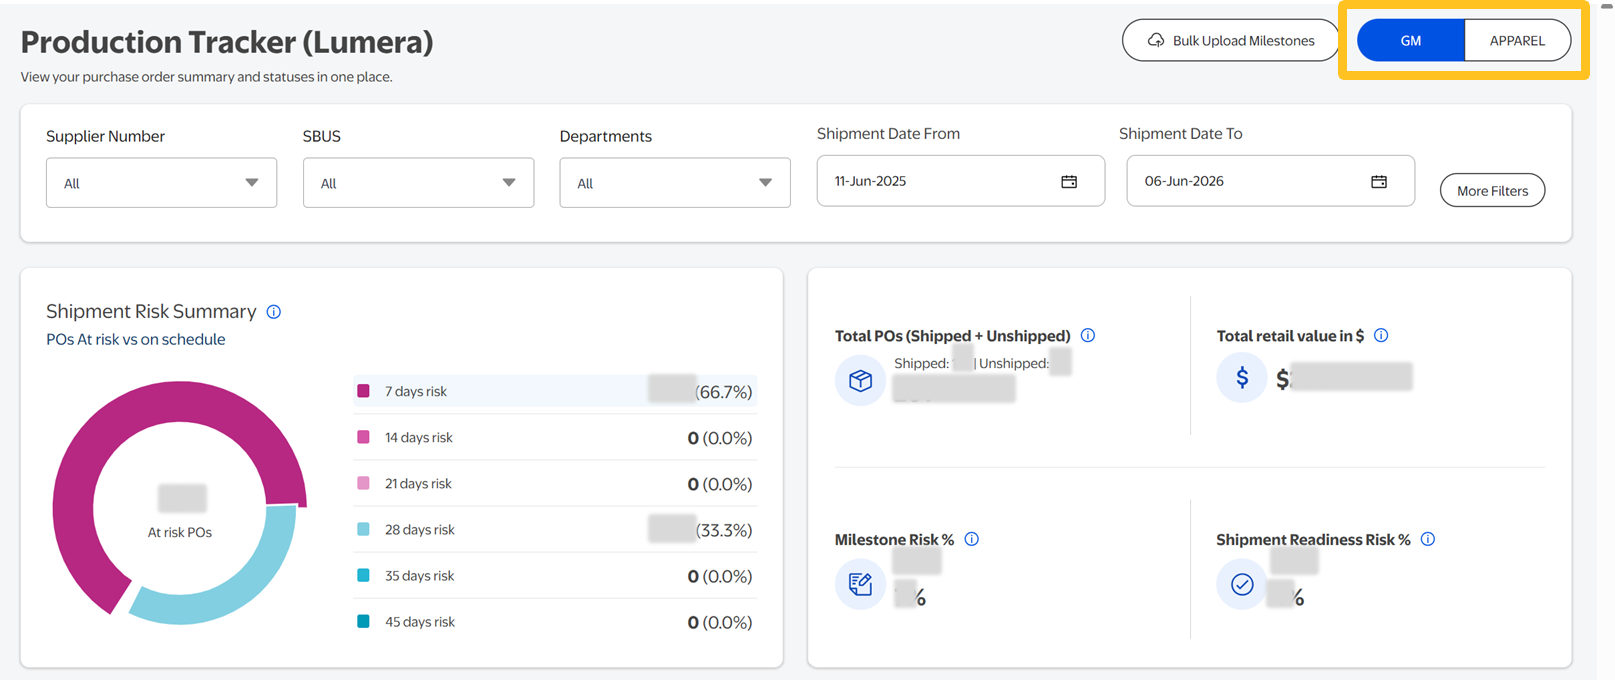Click info icon next to Total POs
Viewport: 1615px width, 680px height.
pos(1088,336)
